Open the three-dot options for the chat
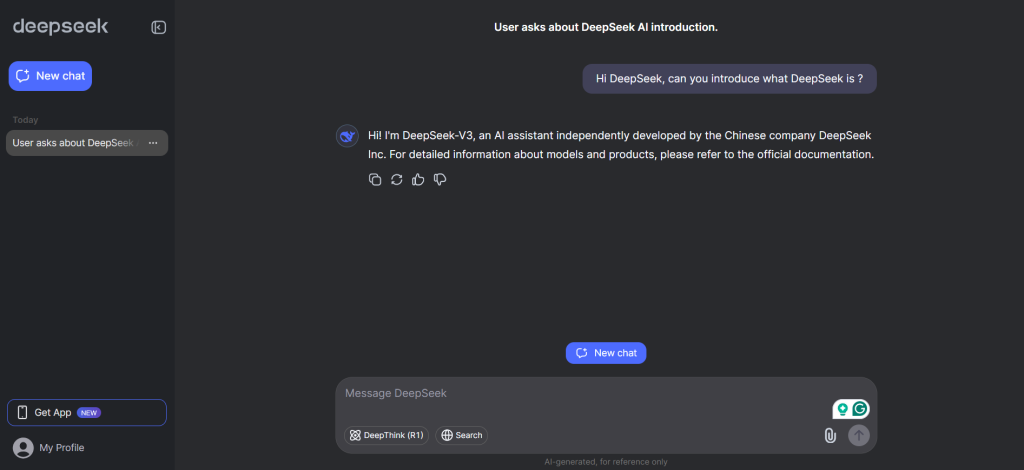This screenshot has height=470, width=1024. click(153, 143)
